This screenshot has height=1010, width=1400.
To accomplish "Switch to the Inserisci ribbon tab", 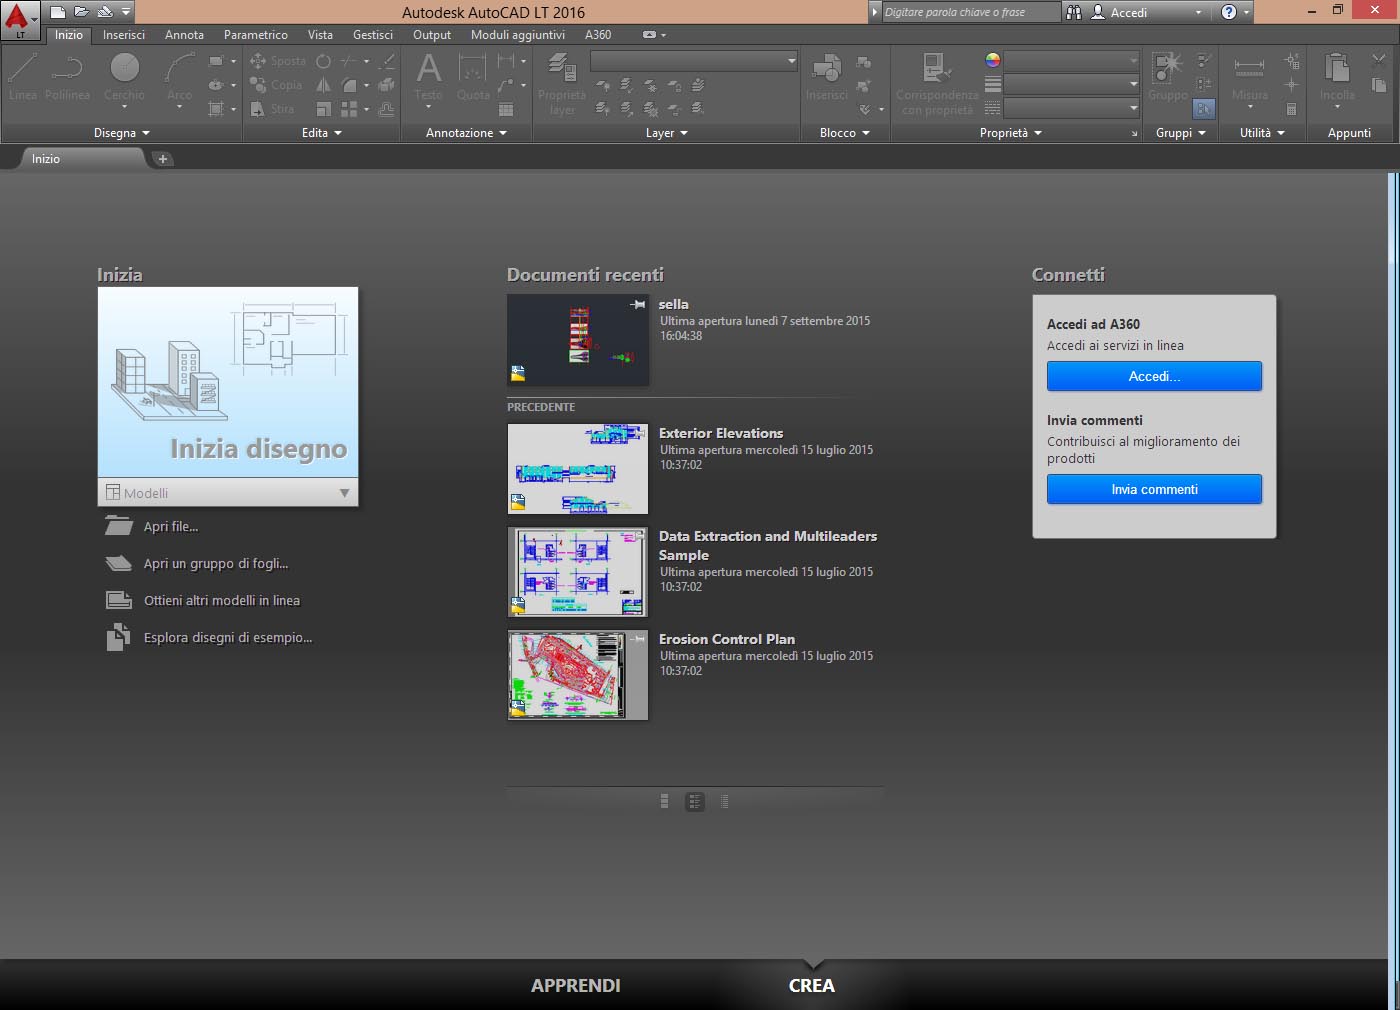I will (x=124, y=34).
